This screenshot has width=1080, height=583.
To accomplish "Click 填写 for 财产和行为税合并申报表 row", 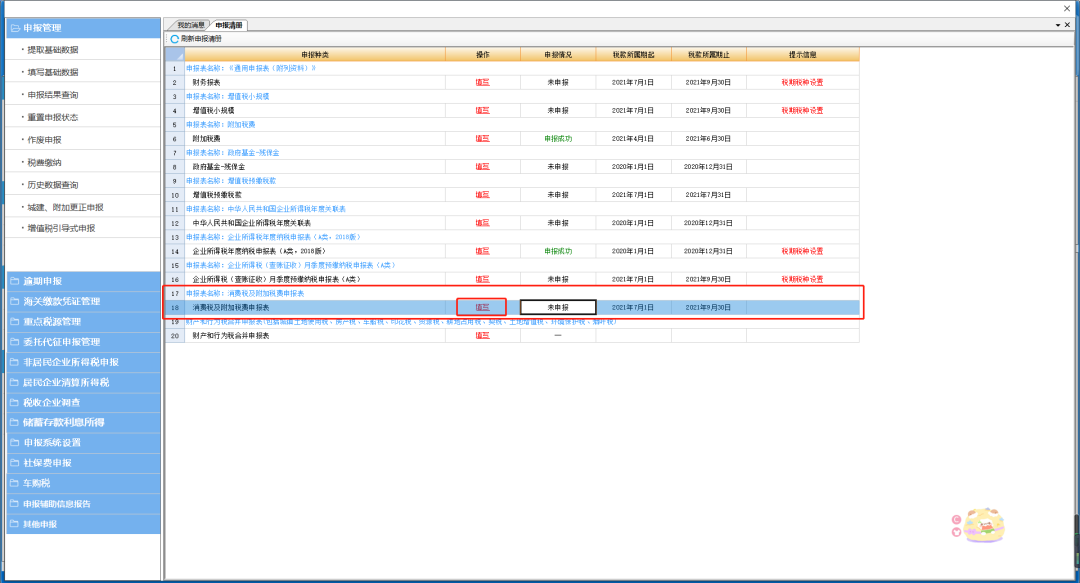I will point(482,336).
